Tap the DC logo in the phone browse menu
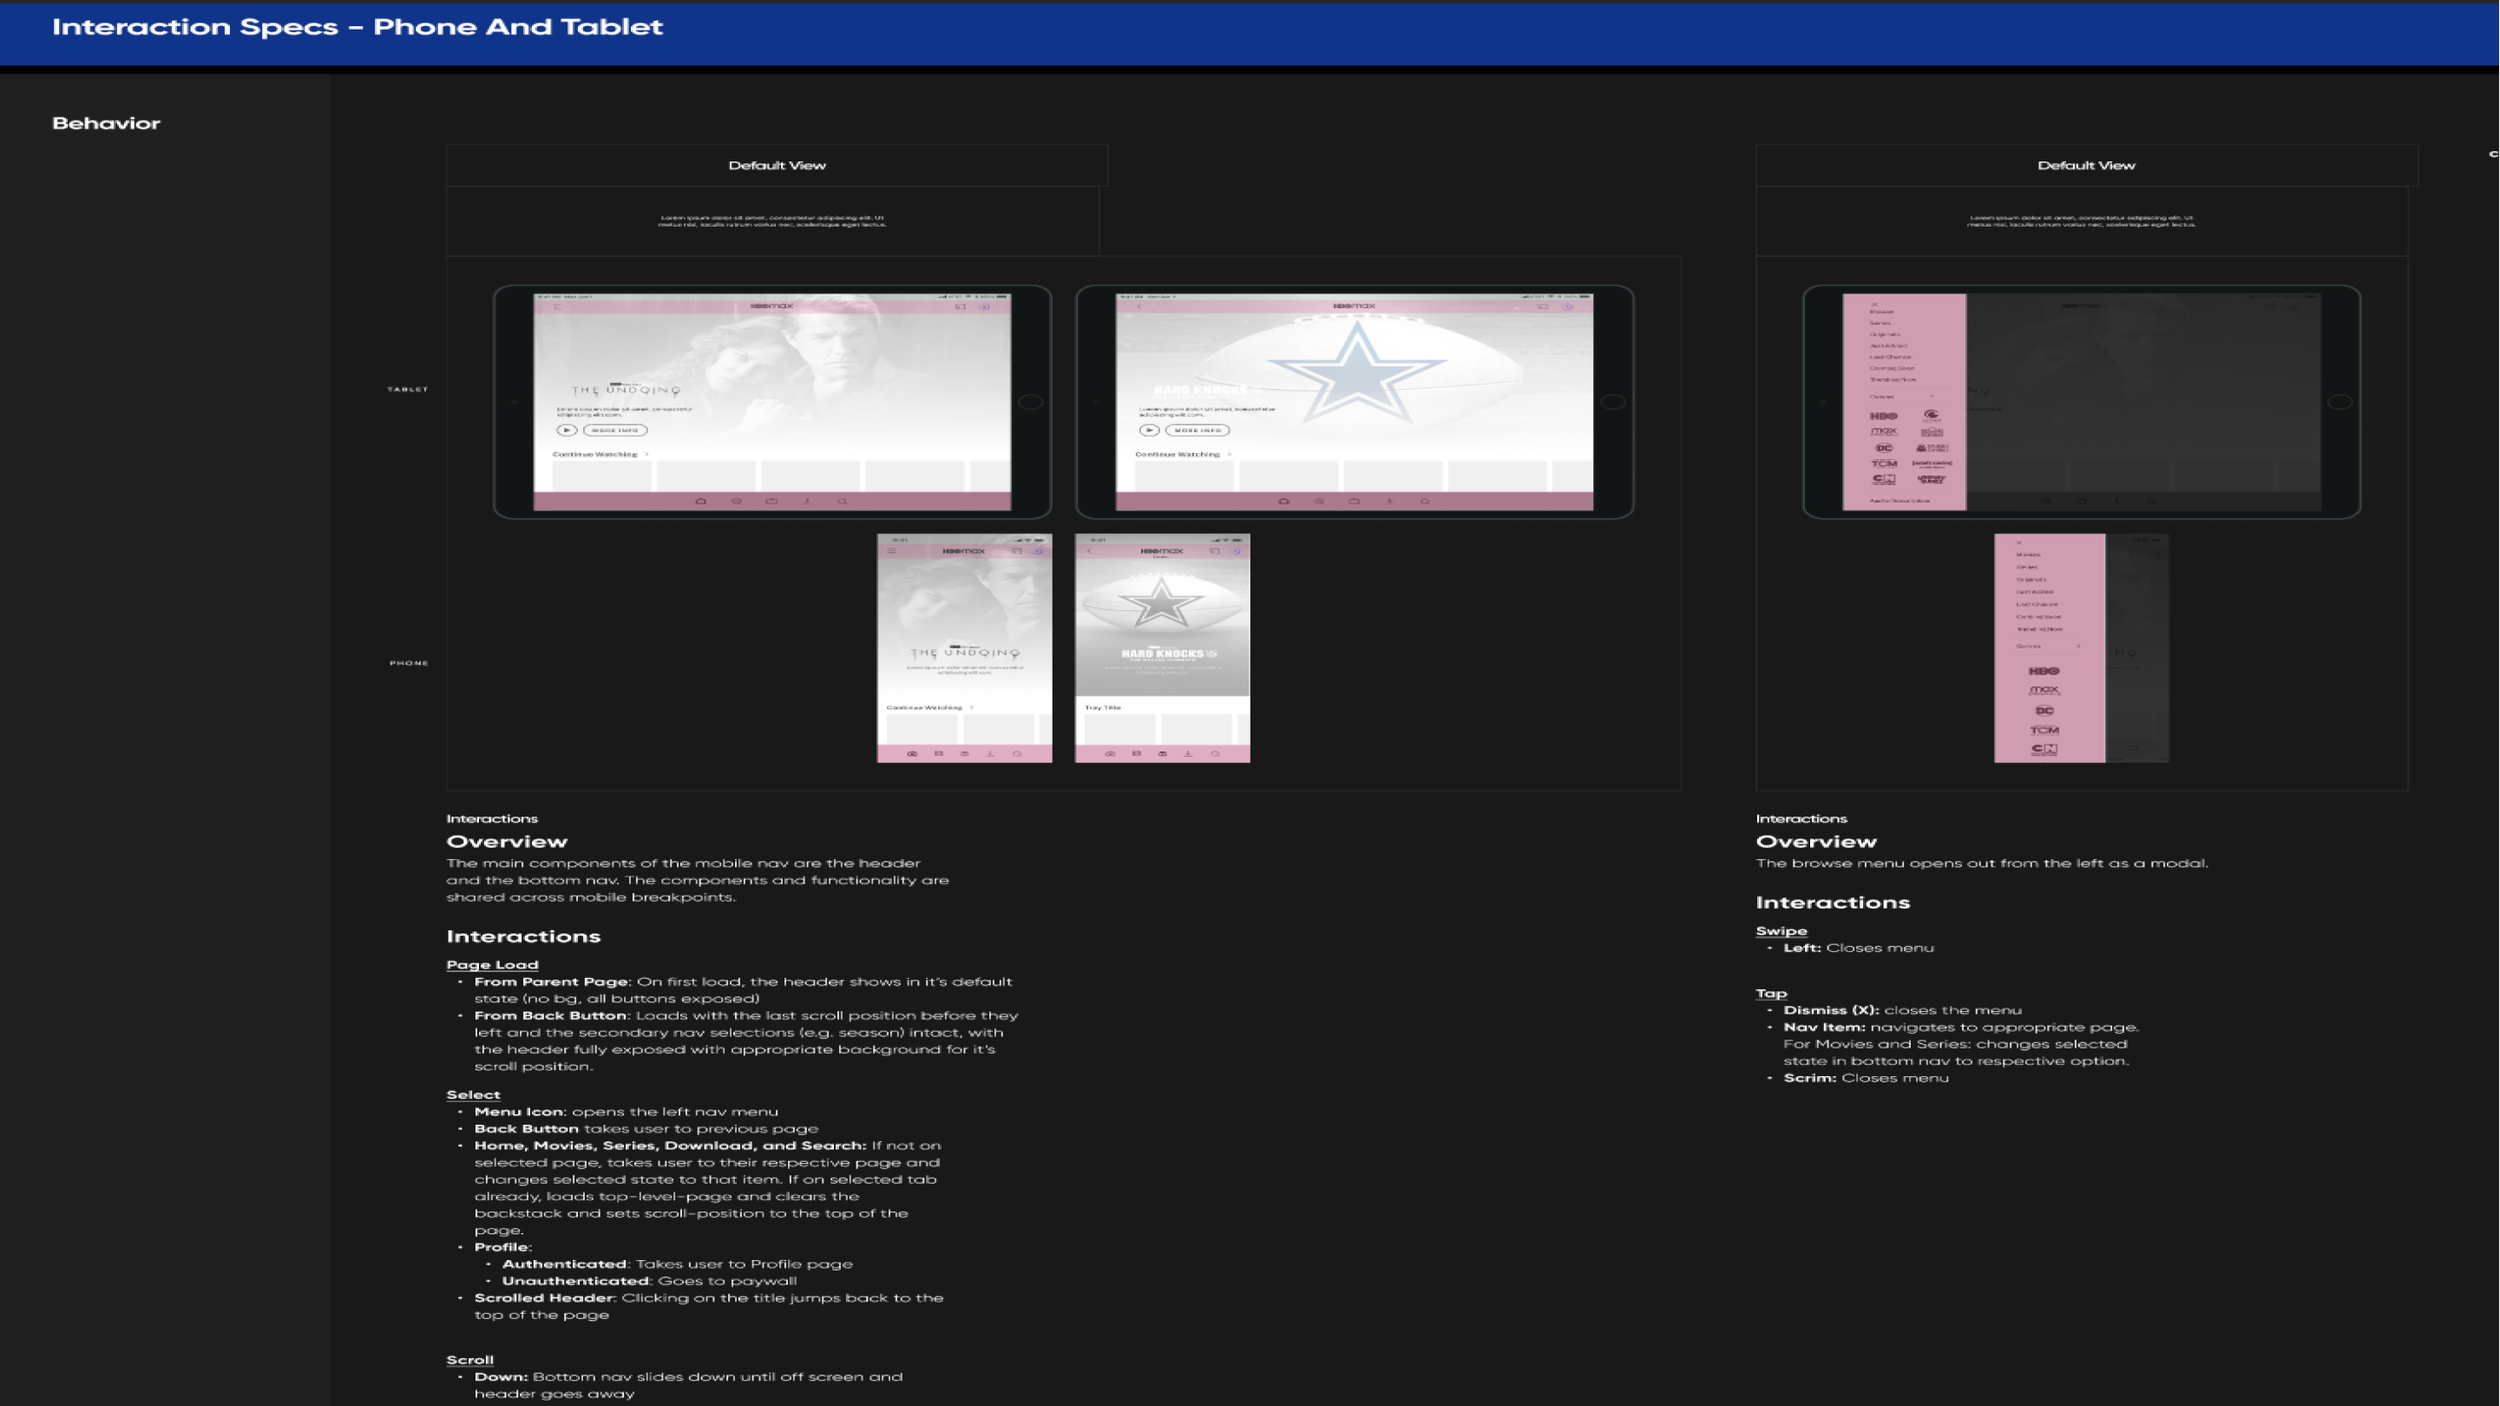This screenshot has height=1406, width=2500. point(2044,711)
